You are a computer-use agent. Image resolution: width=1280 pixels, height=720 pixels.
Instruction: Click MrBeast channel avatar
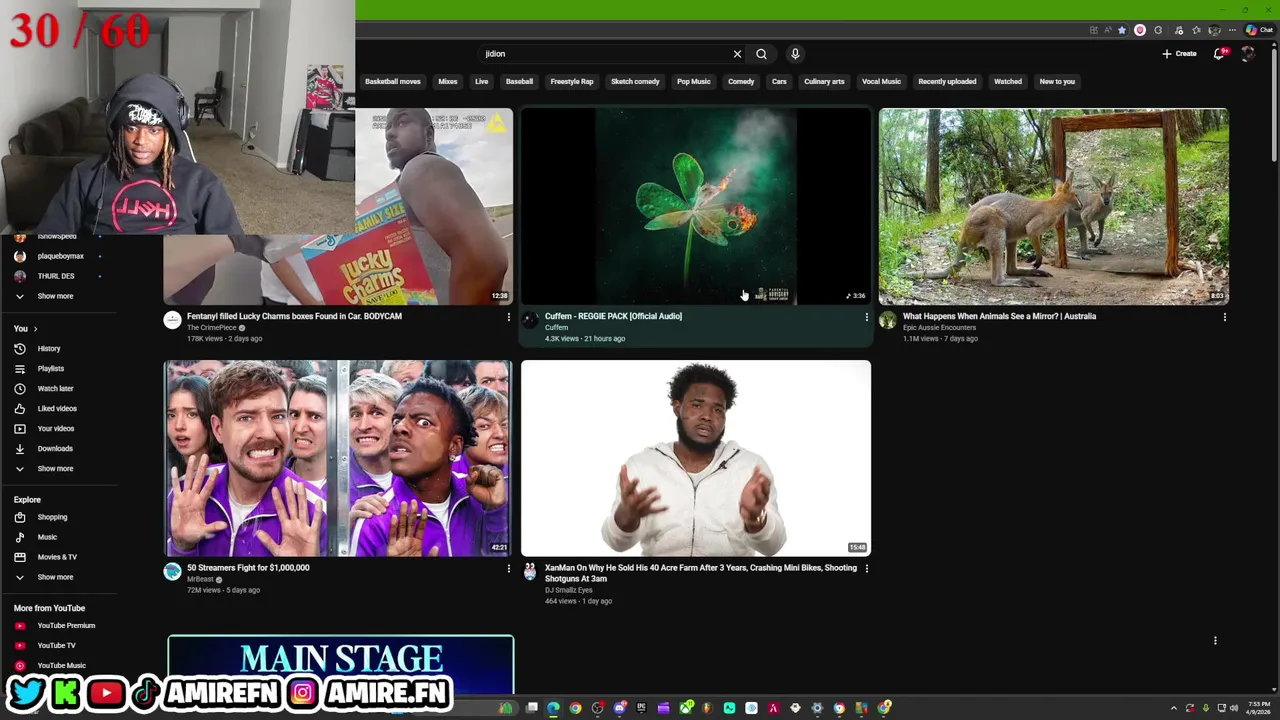click(172, 571)
